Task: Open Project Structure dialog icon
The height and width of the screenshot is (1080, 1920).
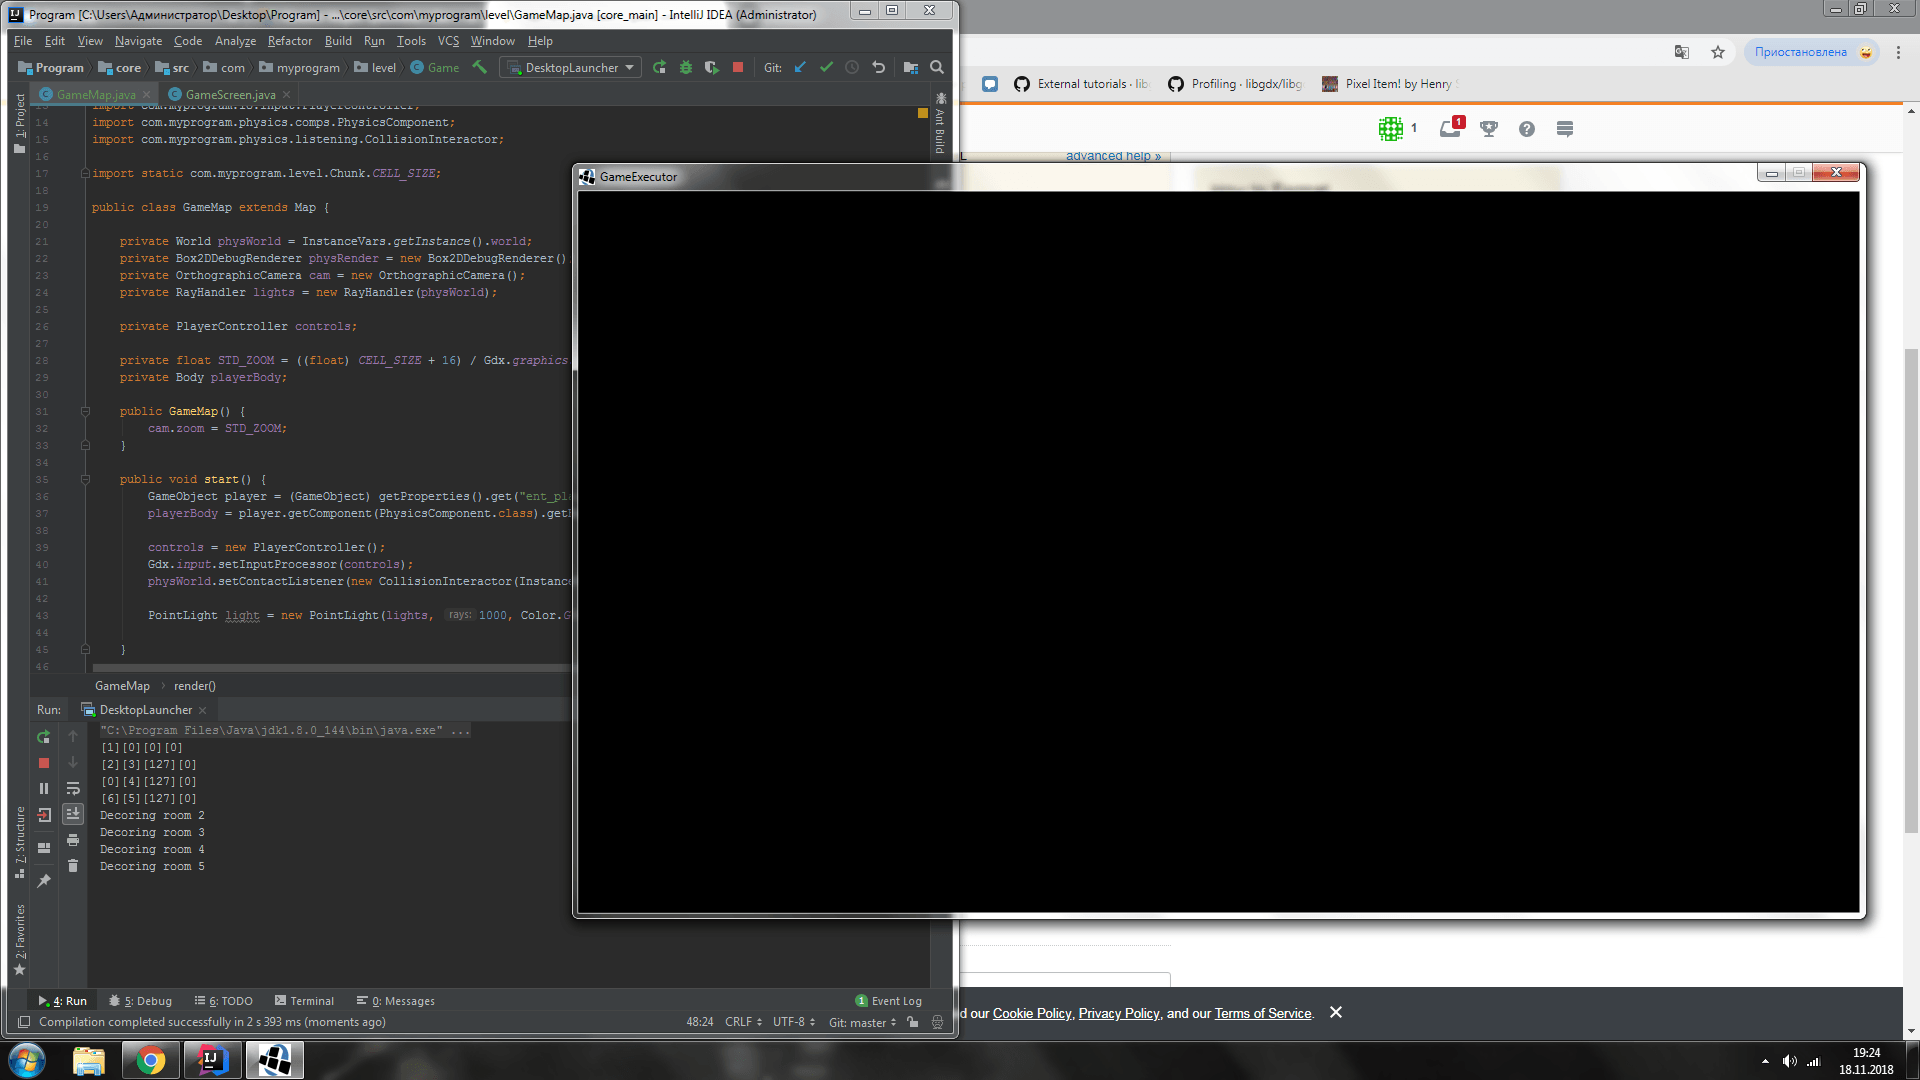Action: [x=911, y=67]
